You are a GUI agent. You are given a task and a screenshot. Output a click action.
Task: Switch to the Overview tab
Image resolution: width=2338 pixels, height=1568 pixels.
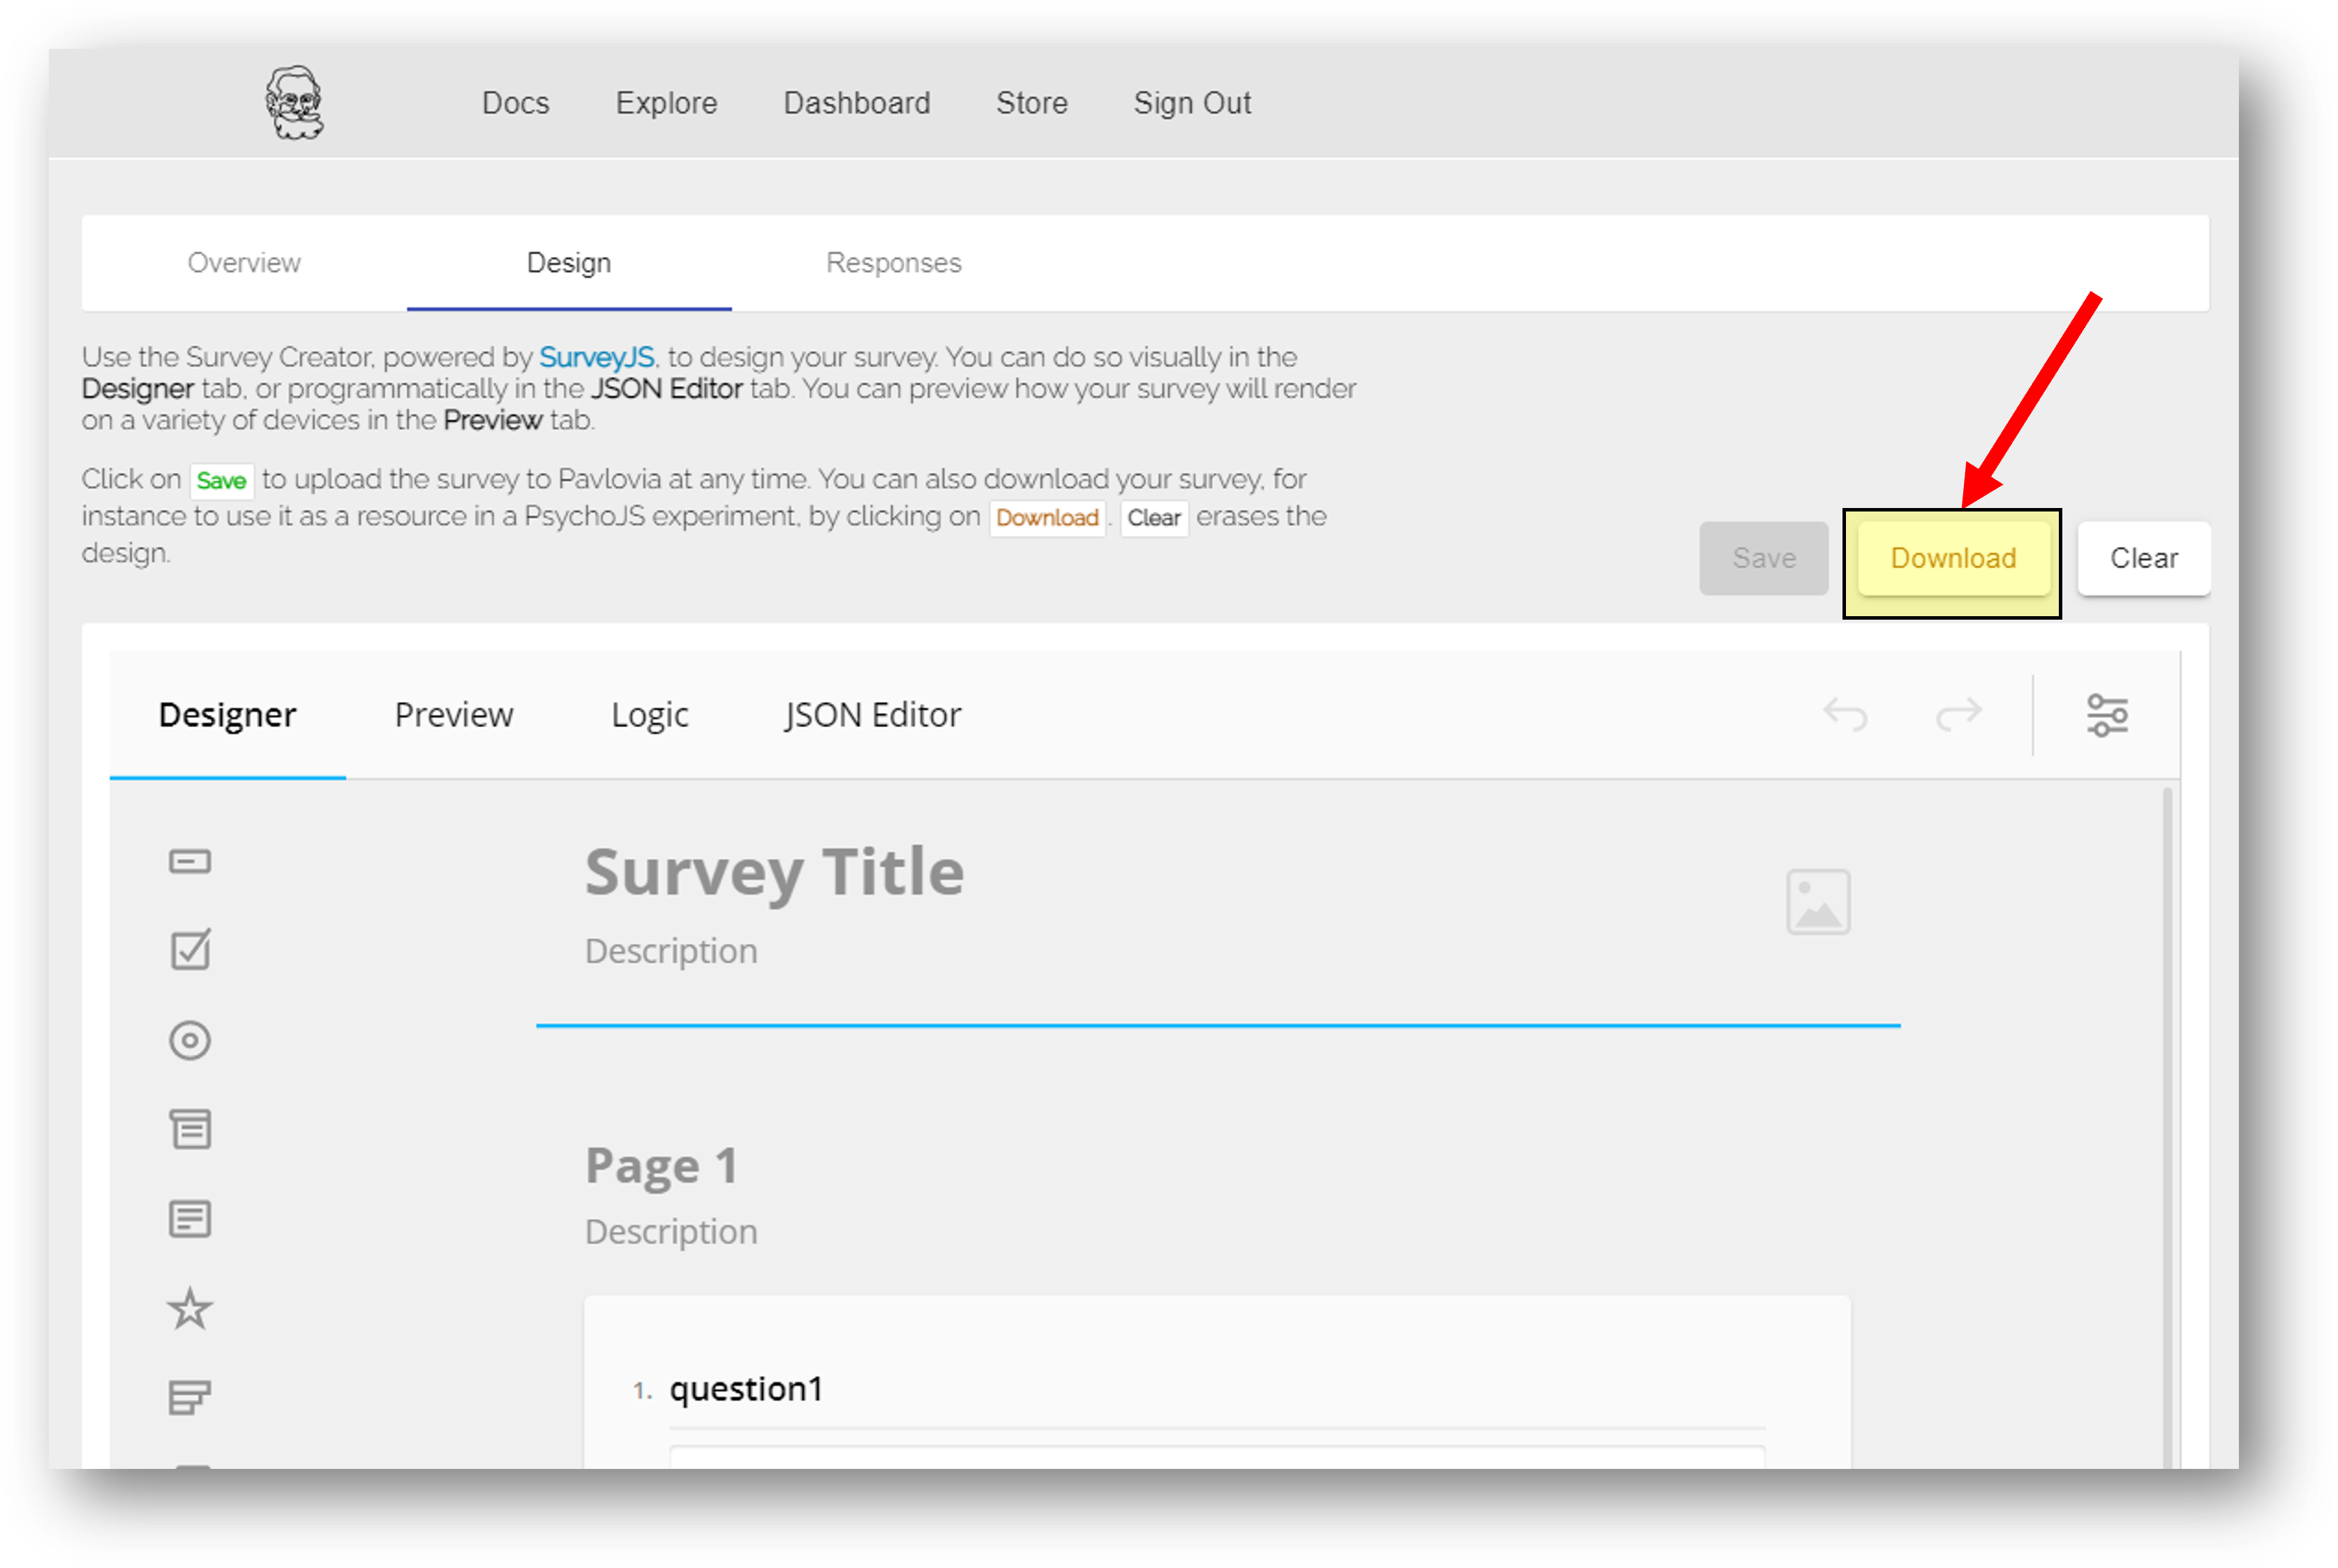[x=244, y=263]
